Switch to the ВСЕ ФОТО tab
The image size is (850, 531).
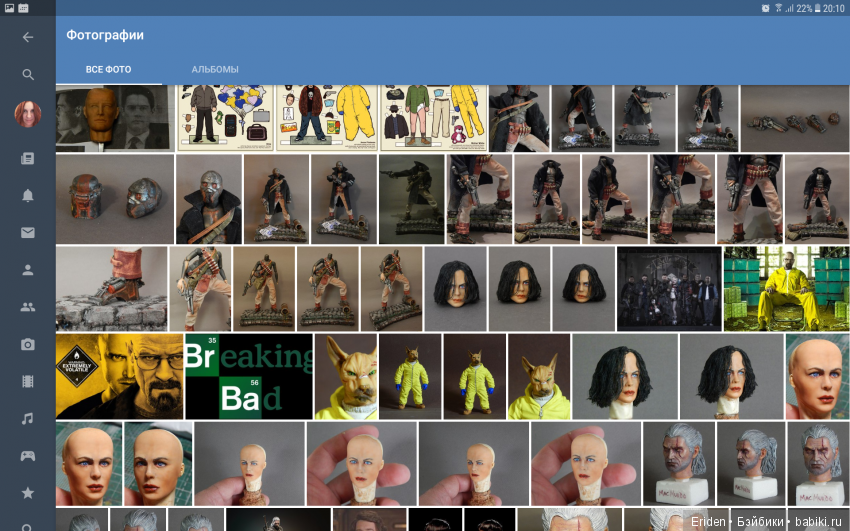108,70
